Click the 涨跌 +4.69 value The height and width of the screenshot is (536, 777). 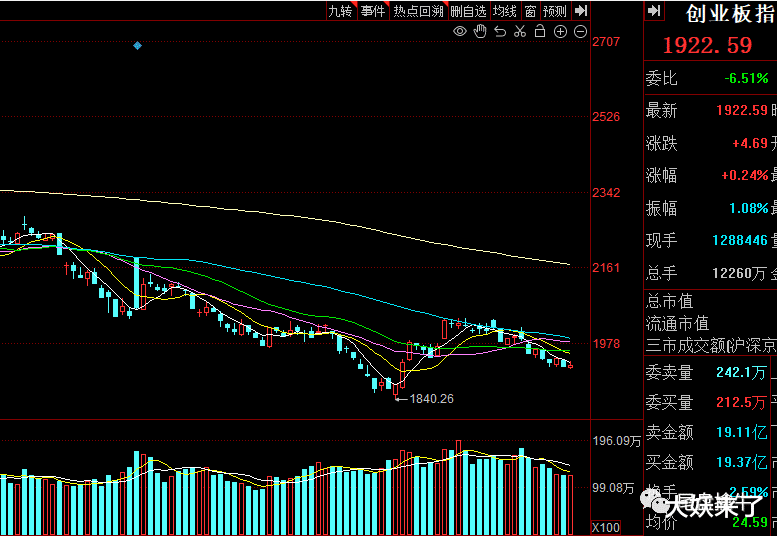click(750, 143)
